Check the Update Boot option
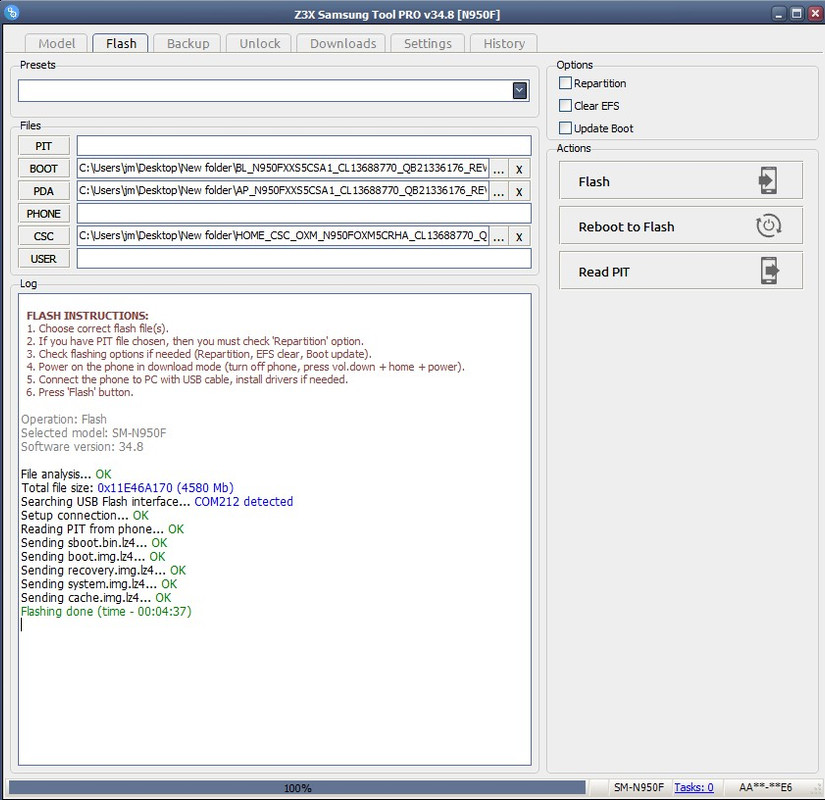Image resolution: width=825 pixels, height=800 pixels. (x=565, y=128)
